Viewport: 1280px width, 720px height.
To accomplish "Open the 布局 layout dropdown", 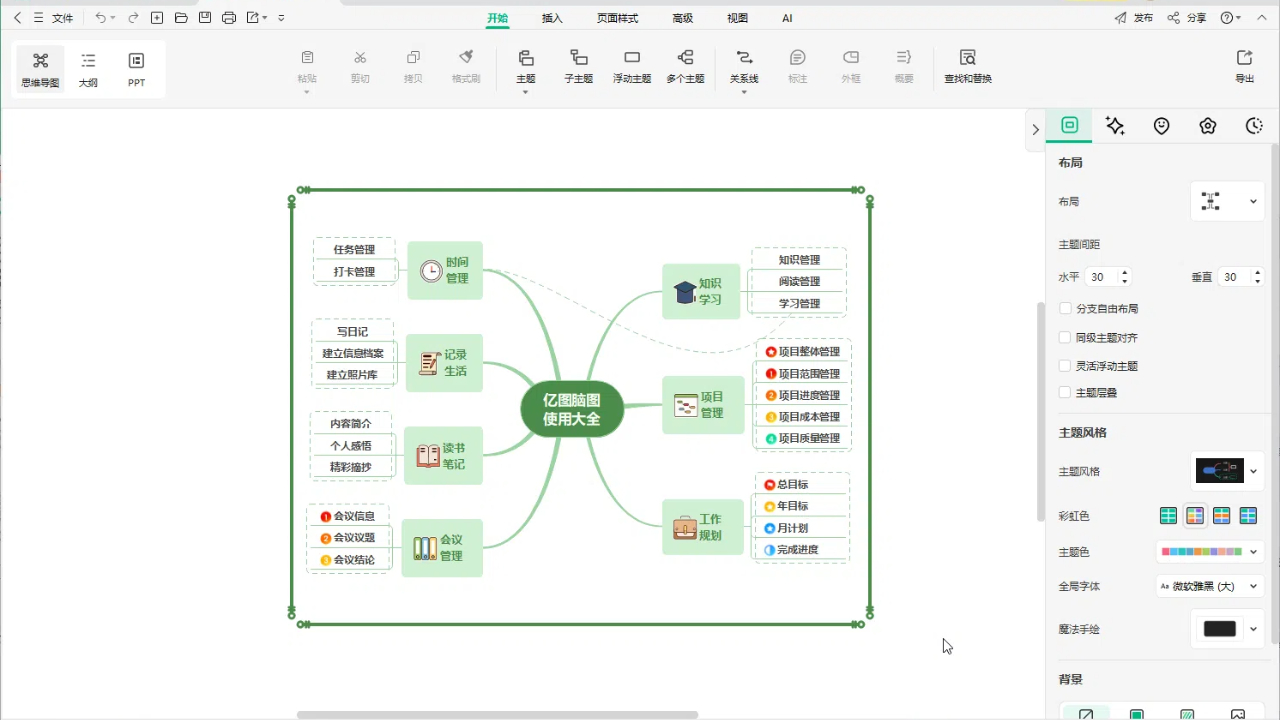I will [x=1227, y=201].
